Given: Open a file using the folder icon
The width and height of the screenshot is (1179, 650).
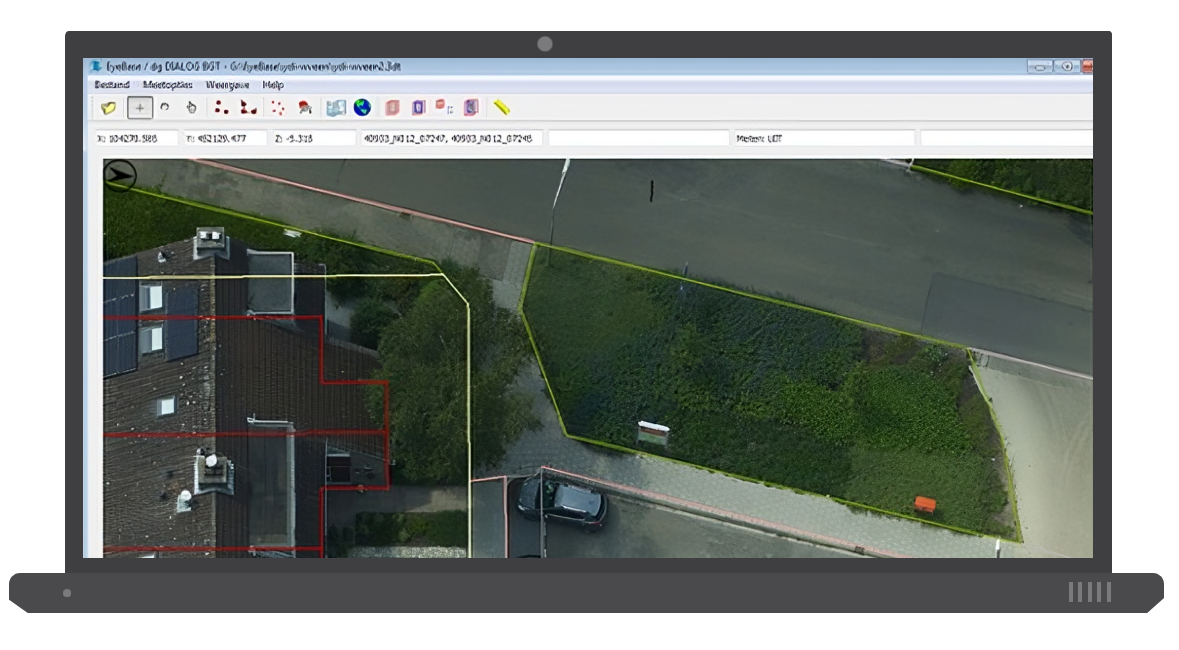Looking at the screenshot, I should [107, 107].
